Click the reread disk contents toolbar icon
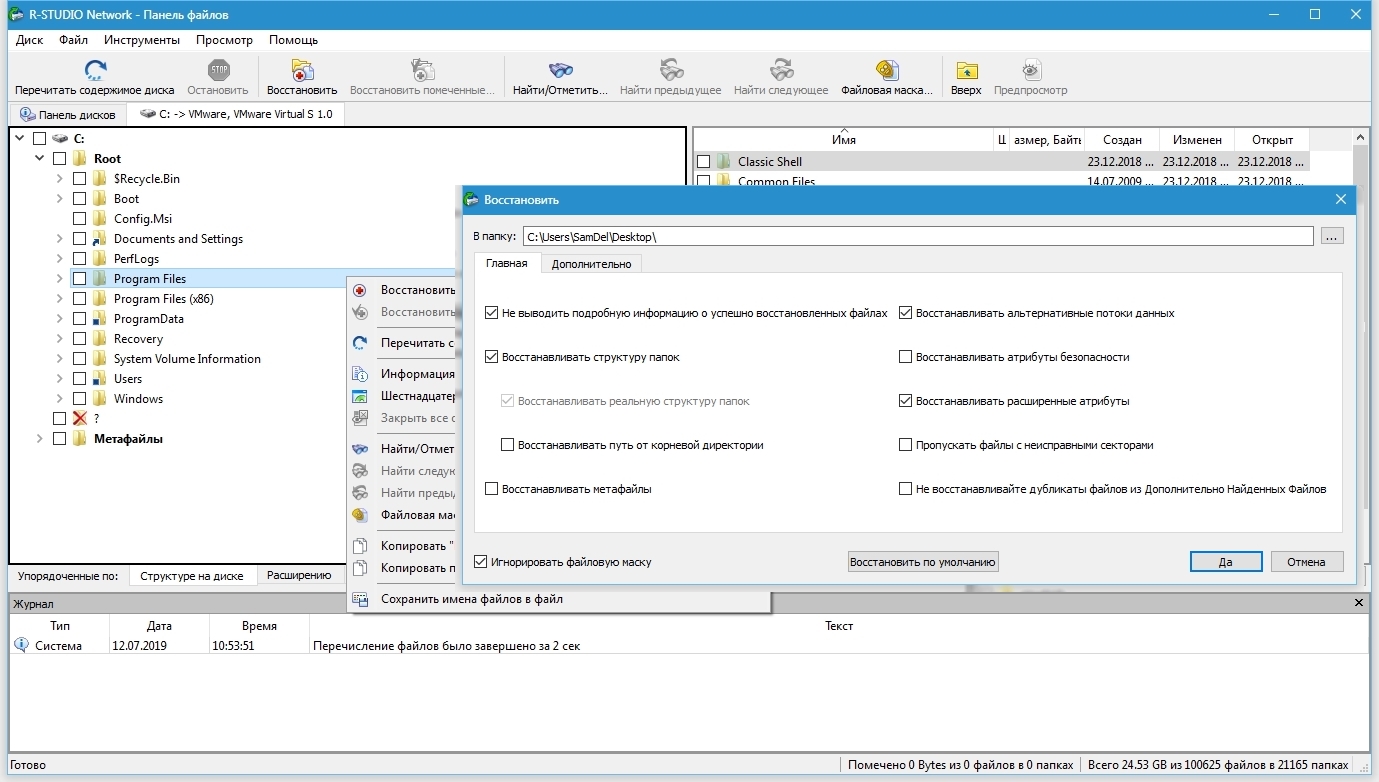The height and width of the screenshot is (782, 1379). 95,70
